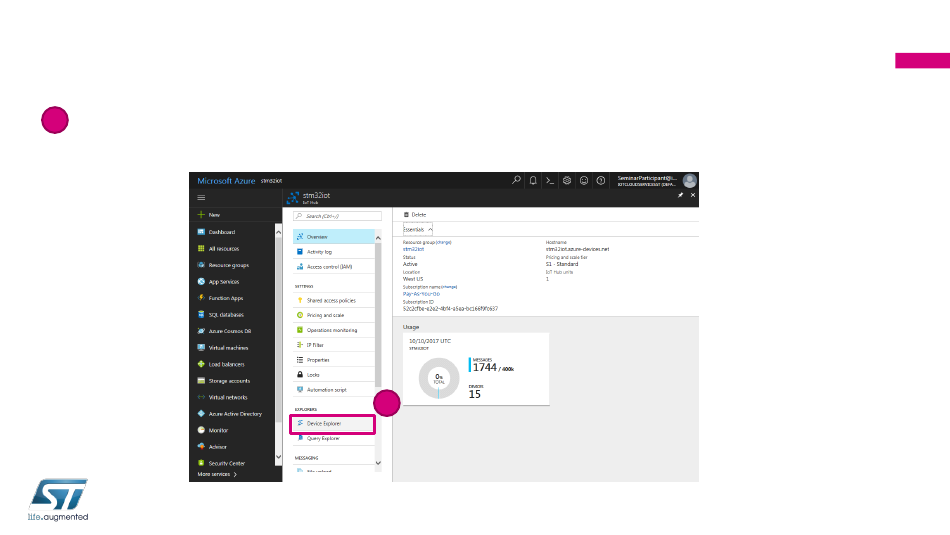Expand More services in the sidebar

(217, 474)
